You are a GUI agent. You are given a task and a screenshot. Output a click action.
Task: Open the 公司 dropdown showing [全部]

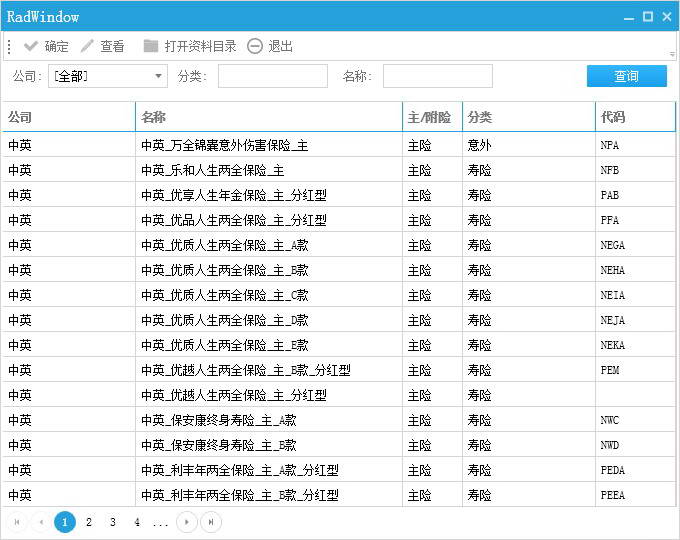pos(108,76)
